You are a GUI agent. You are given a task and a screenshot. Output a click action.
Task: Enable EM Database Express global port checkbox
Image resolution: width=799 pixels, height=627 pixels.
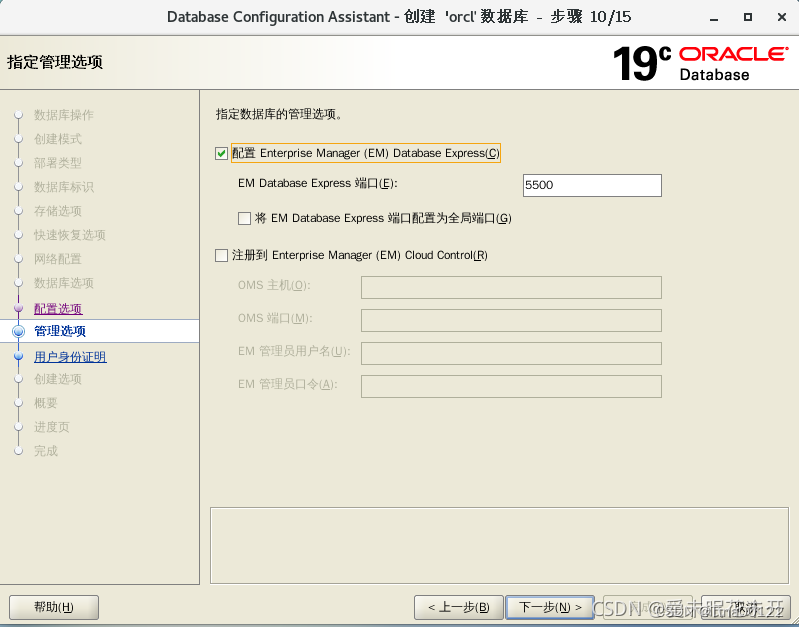245,219
